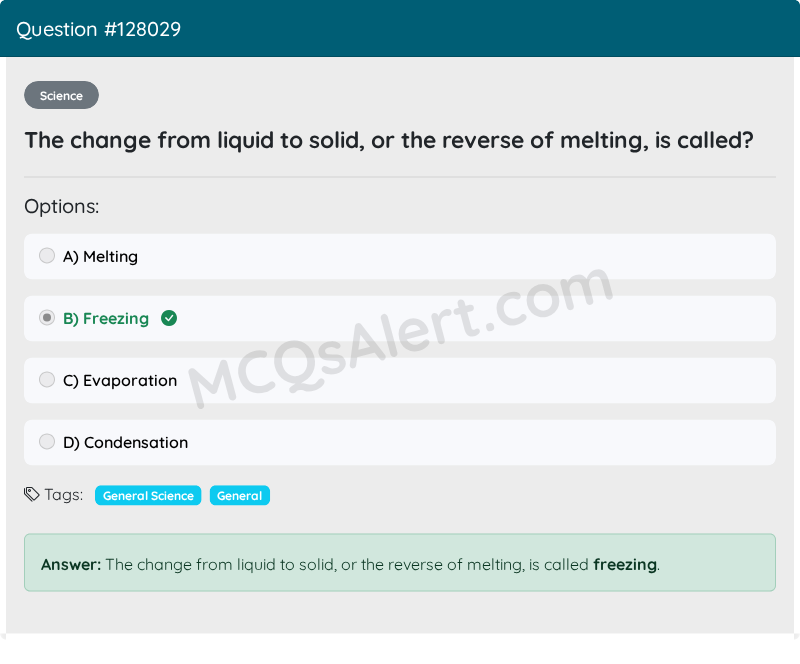Click the MCQsAlert.com watermark
800x664 pixels.
(x=401, y=336)
